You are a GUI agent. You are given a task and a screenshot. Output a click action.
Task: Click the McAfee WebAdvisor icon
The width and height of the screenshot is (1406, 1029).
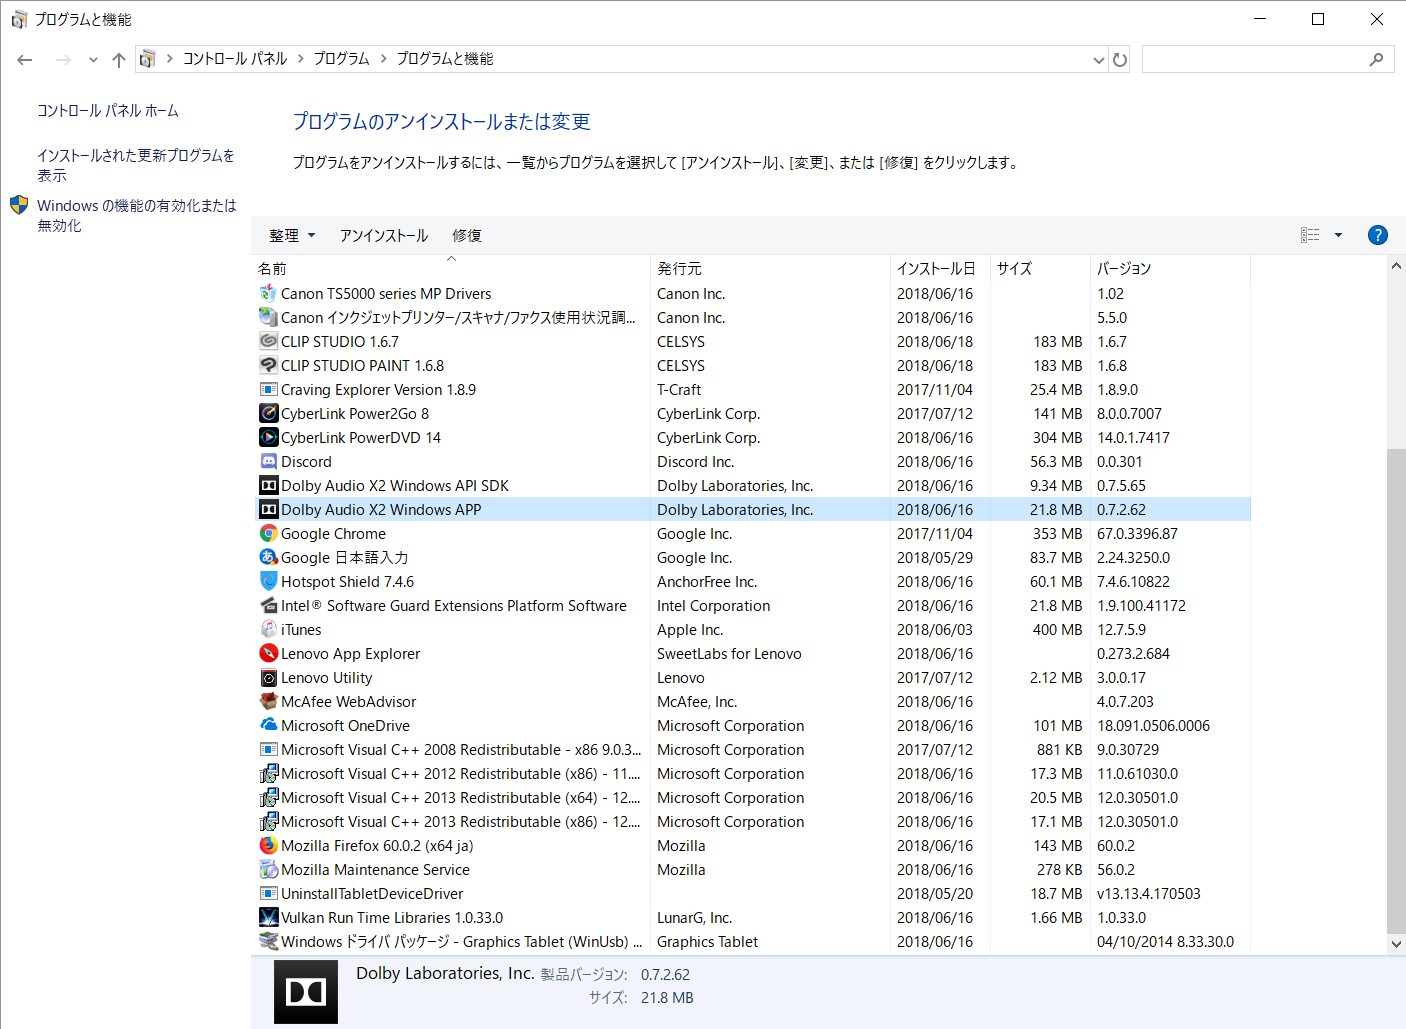(268, 701)
